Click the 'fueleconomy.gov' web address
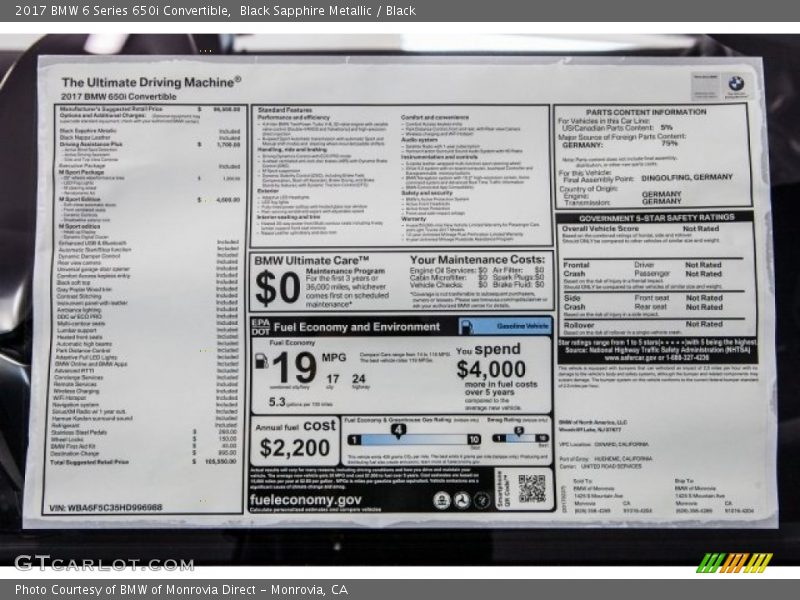This screenshot has width=800, height=600. click(306, 500)
